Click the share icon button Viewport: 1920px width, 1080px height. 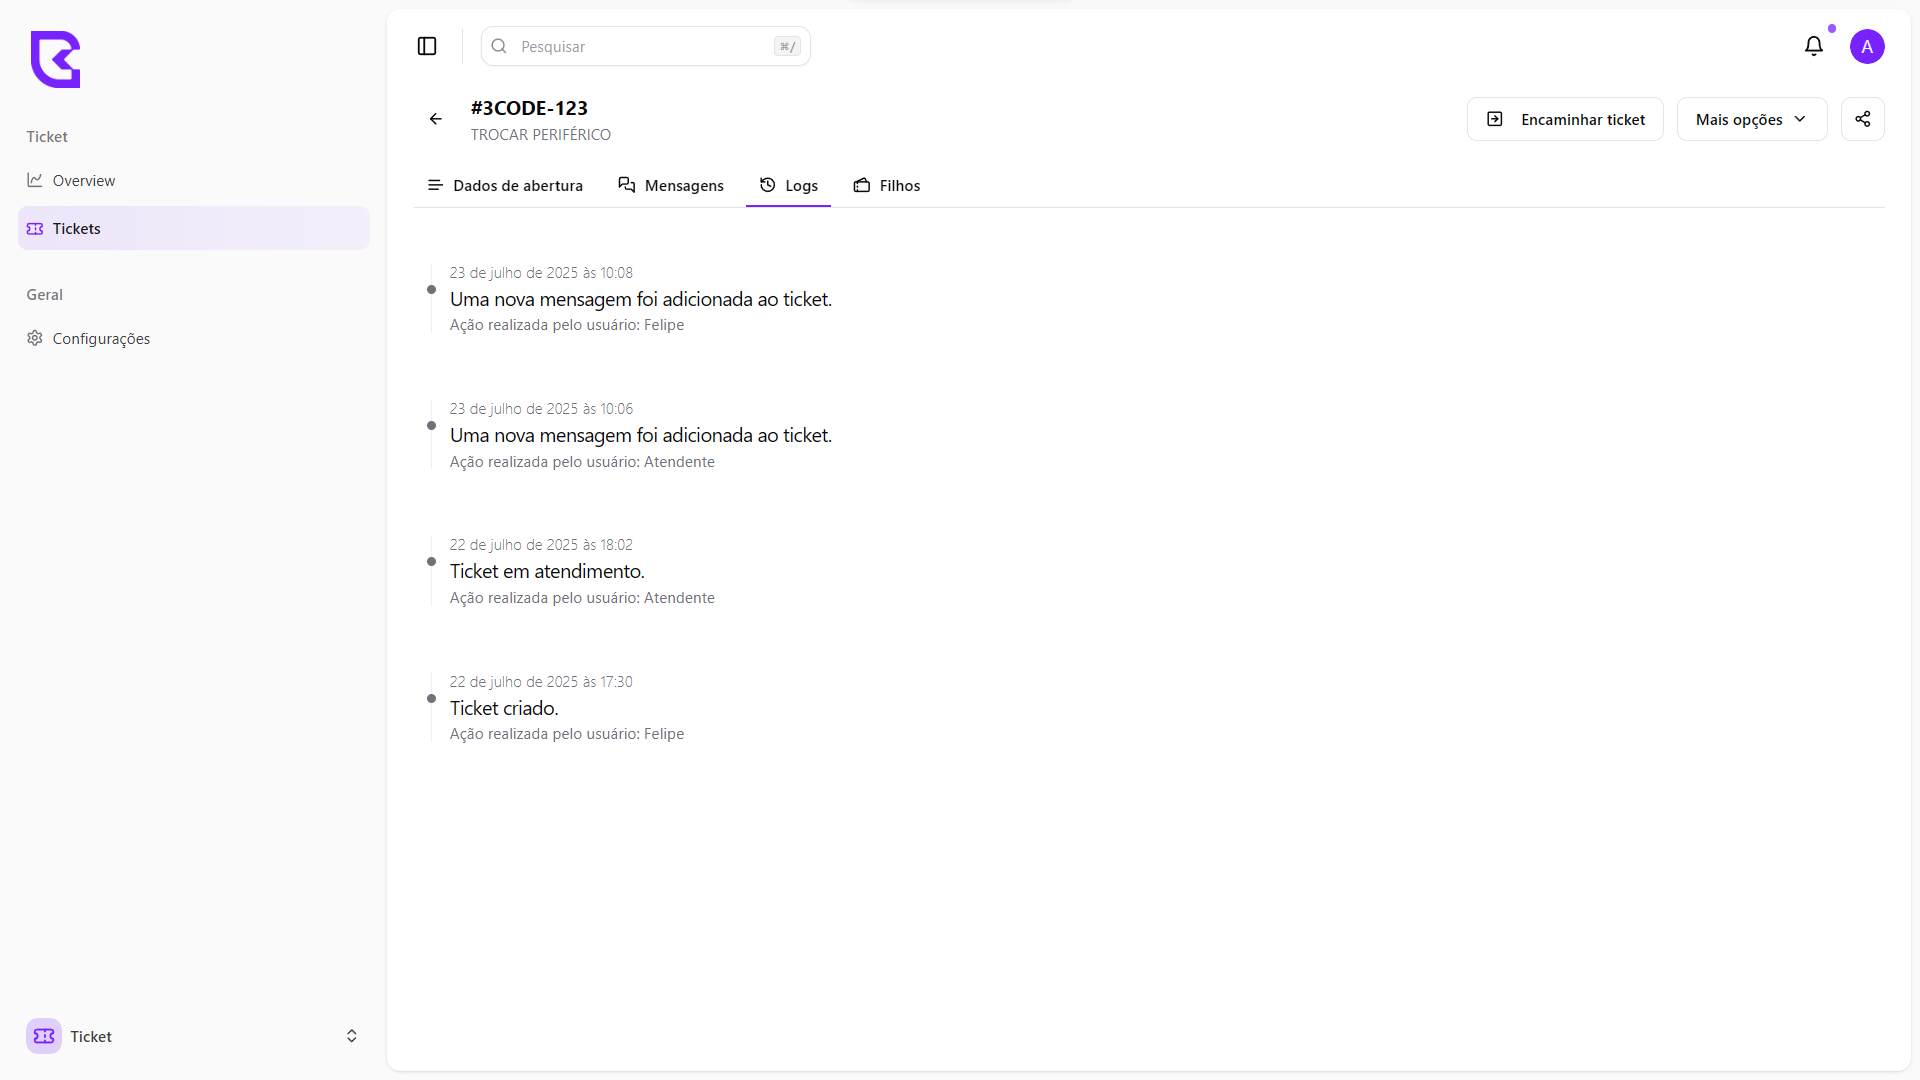1862,119
